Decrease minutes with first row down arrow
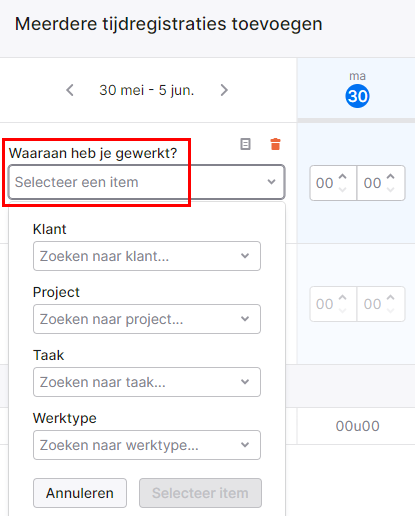Screen dimensions: 415x516 tap(390, 190)
